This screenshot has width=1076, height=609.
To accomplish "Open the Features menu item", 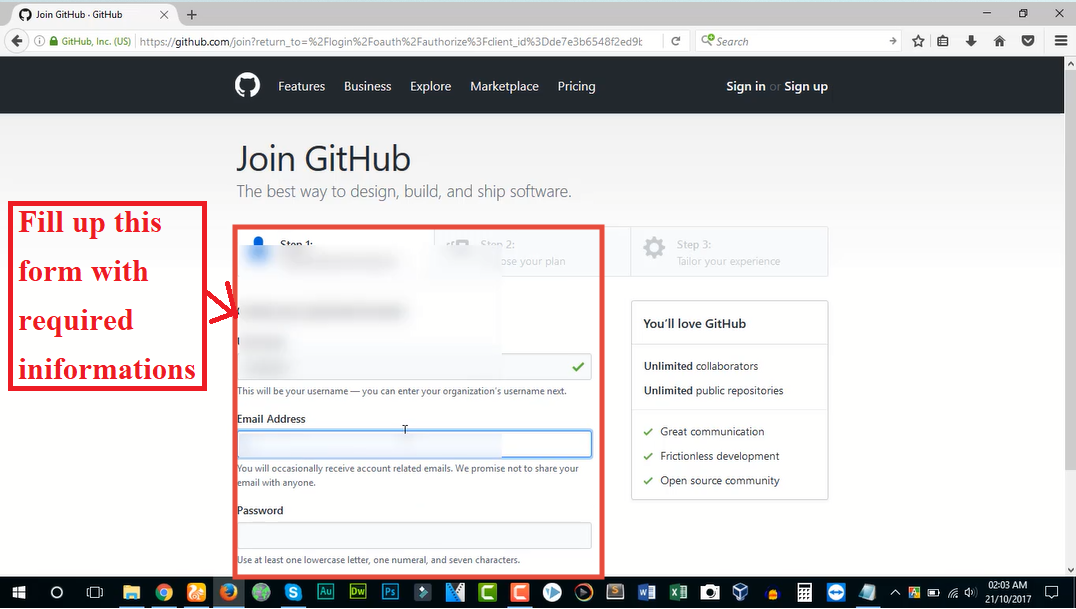I will pos(301,87).
